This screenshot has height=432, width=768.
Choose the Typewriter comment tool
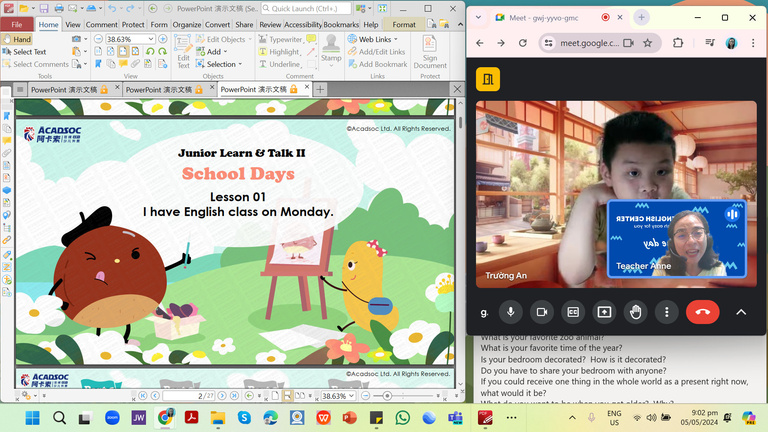280,39
